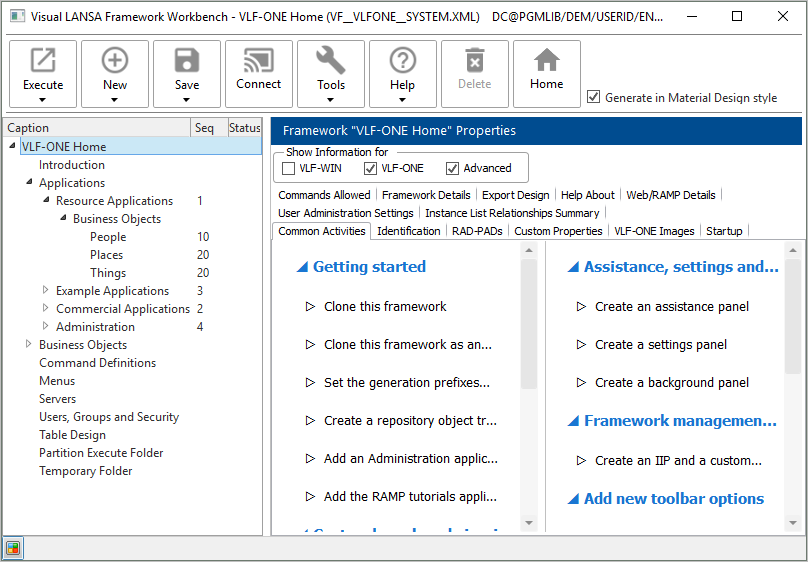Open the Export Design tab
Screen dimensions: 808x562
pyautogui.click(x=516, y=195)
